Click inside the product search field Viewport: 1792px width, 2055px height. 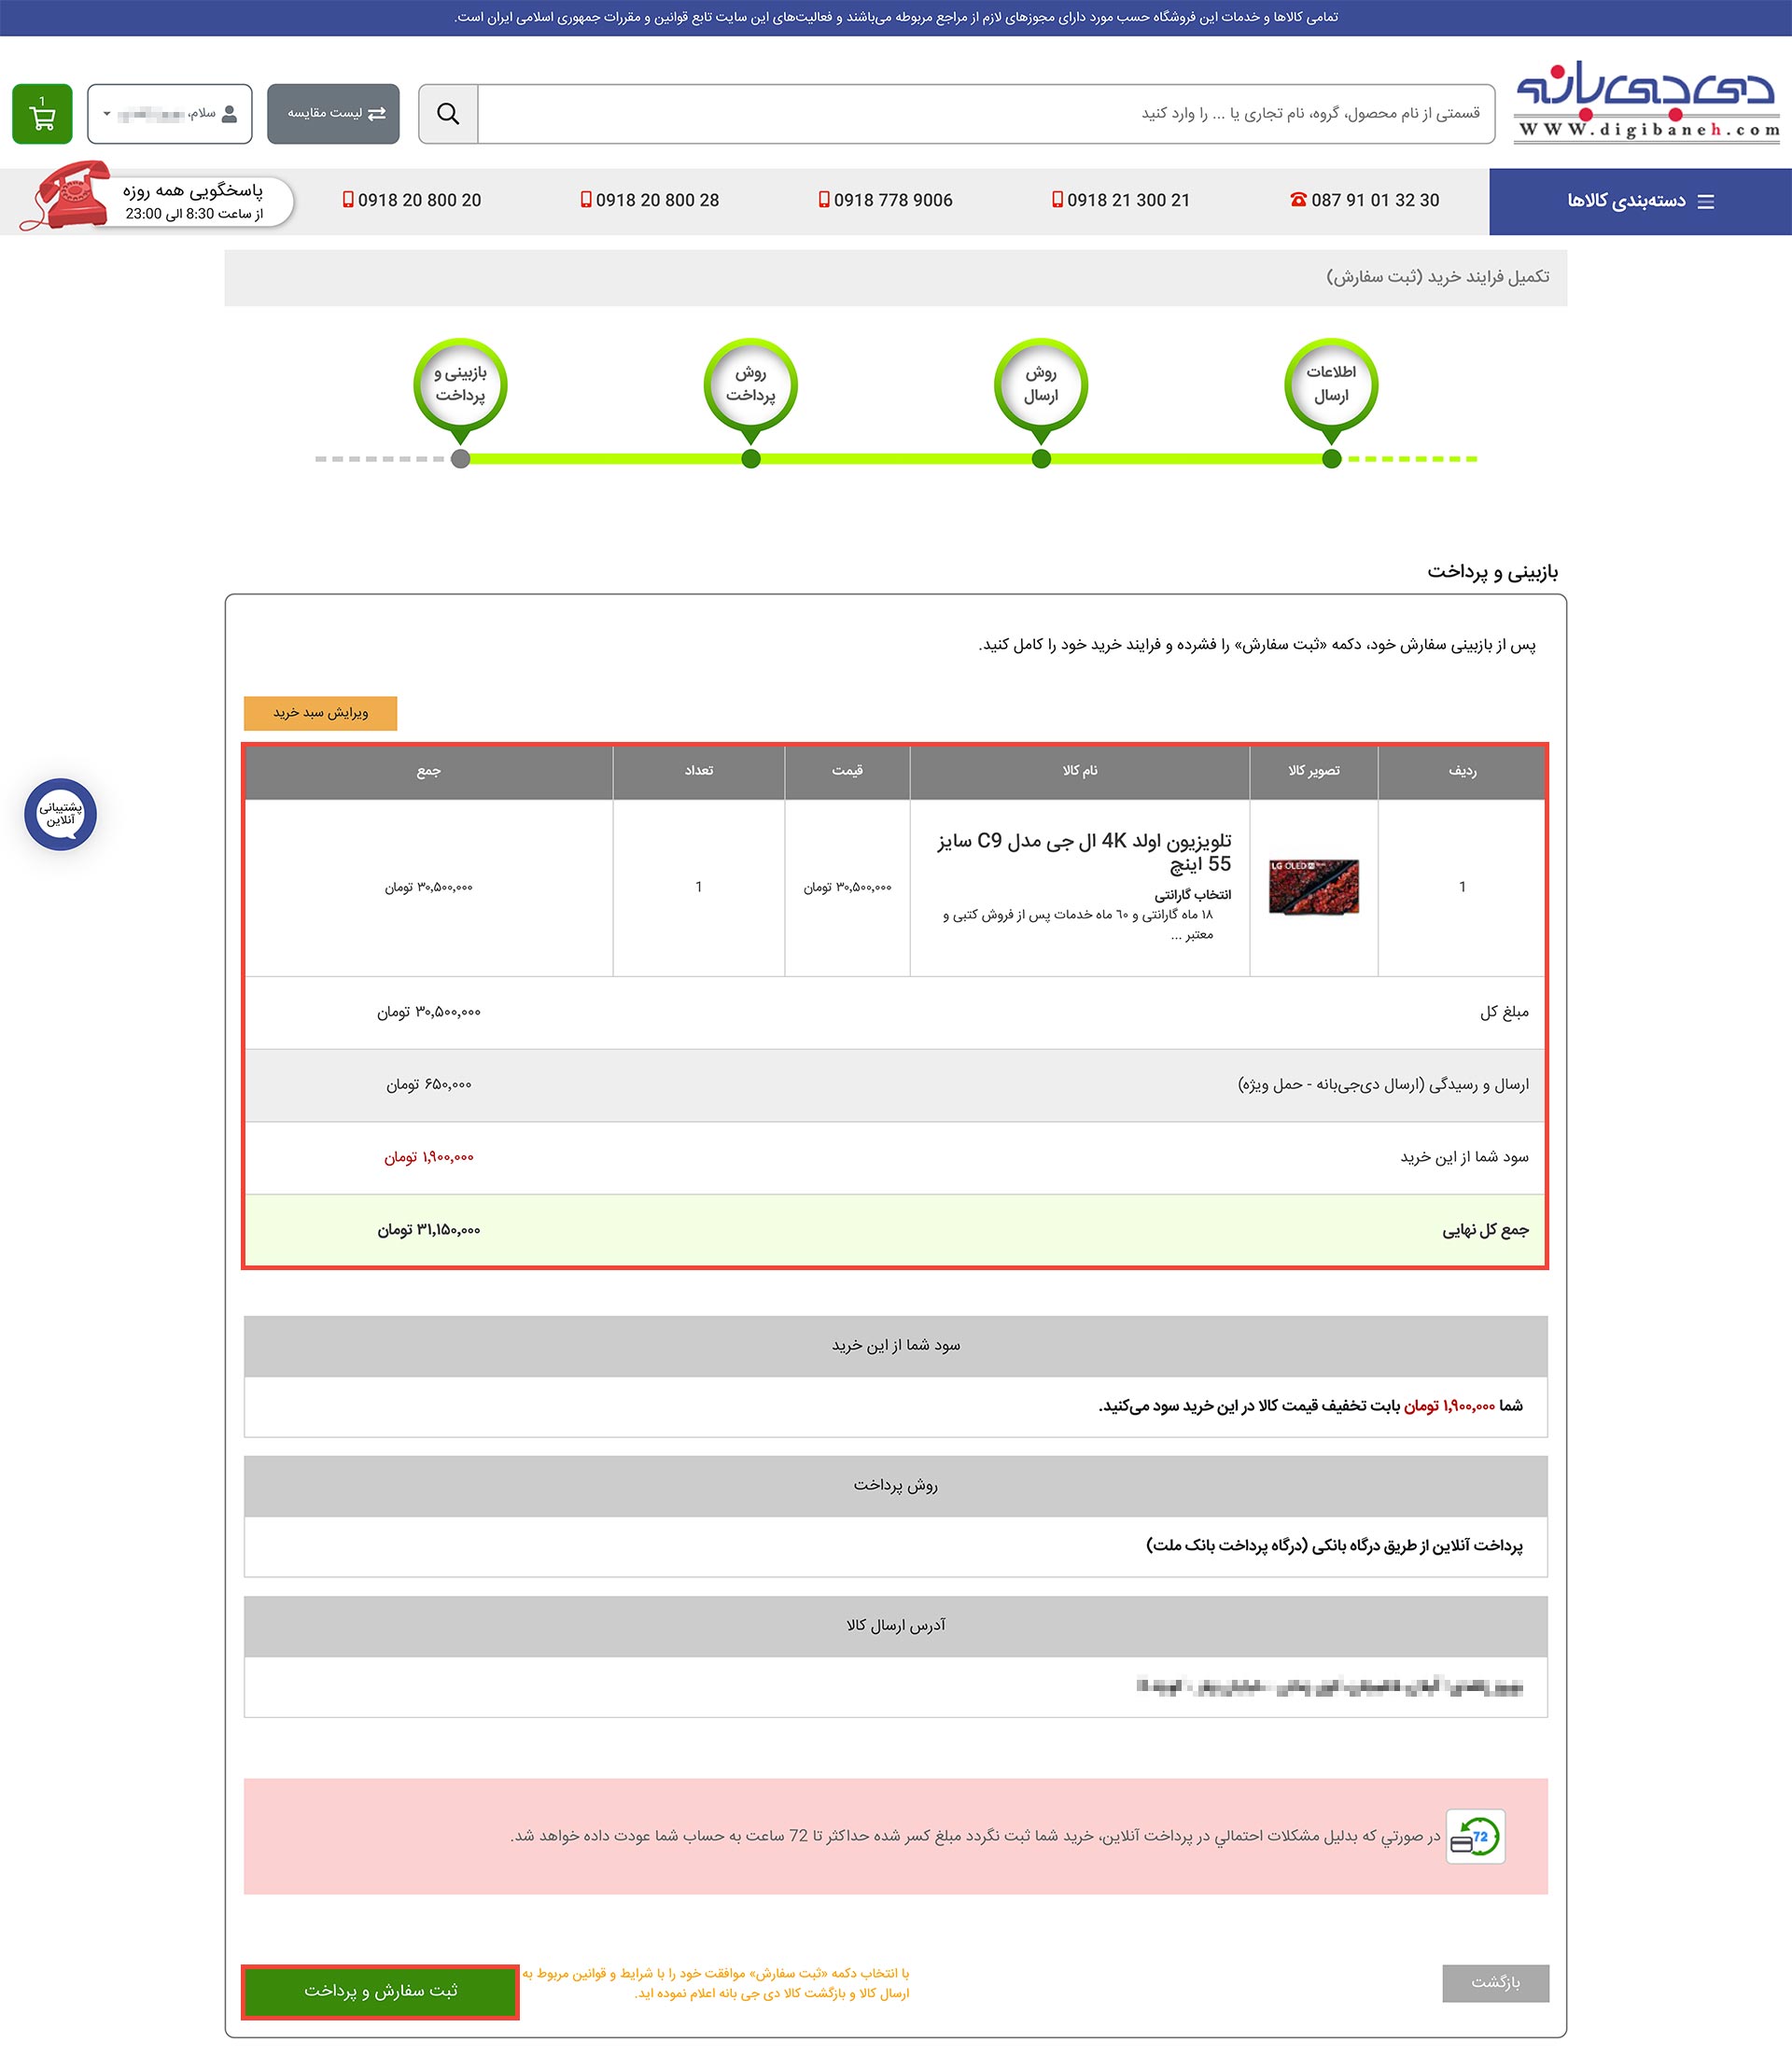(1000, 113)
